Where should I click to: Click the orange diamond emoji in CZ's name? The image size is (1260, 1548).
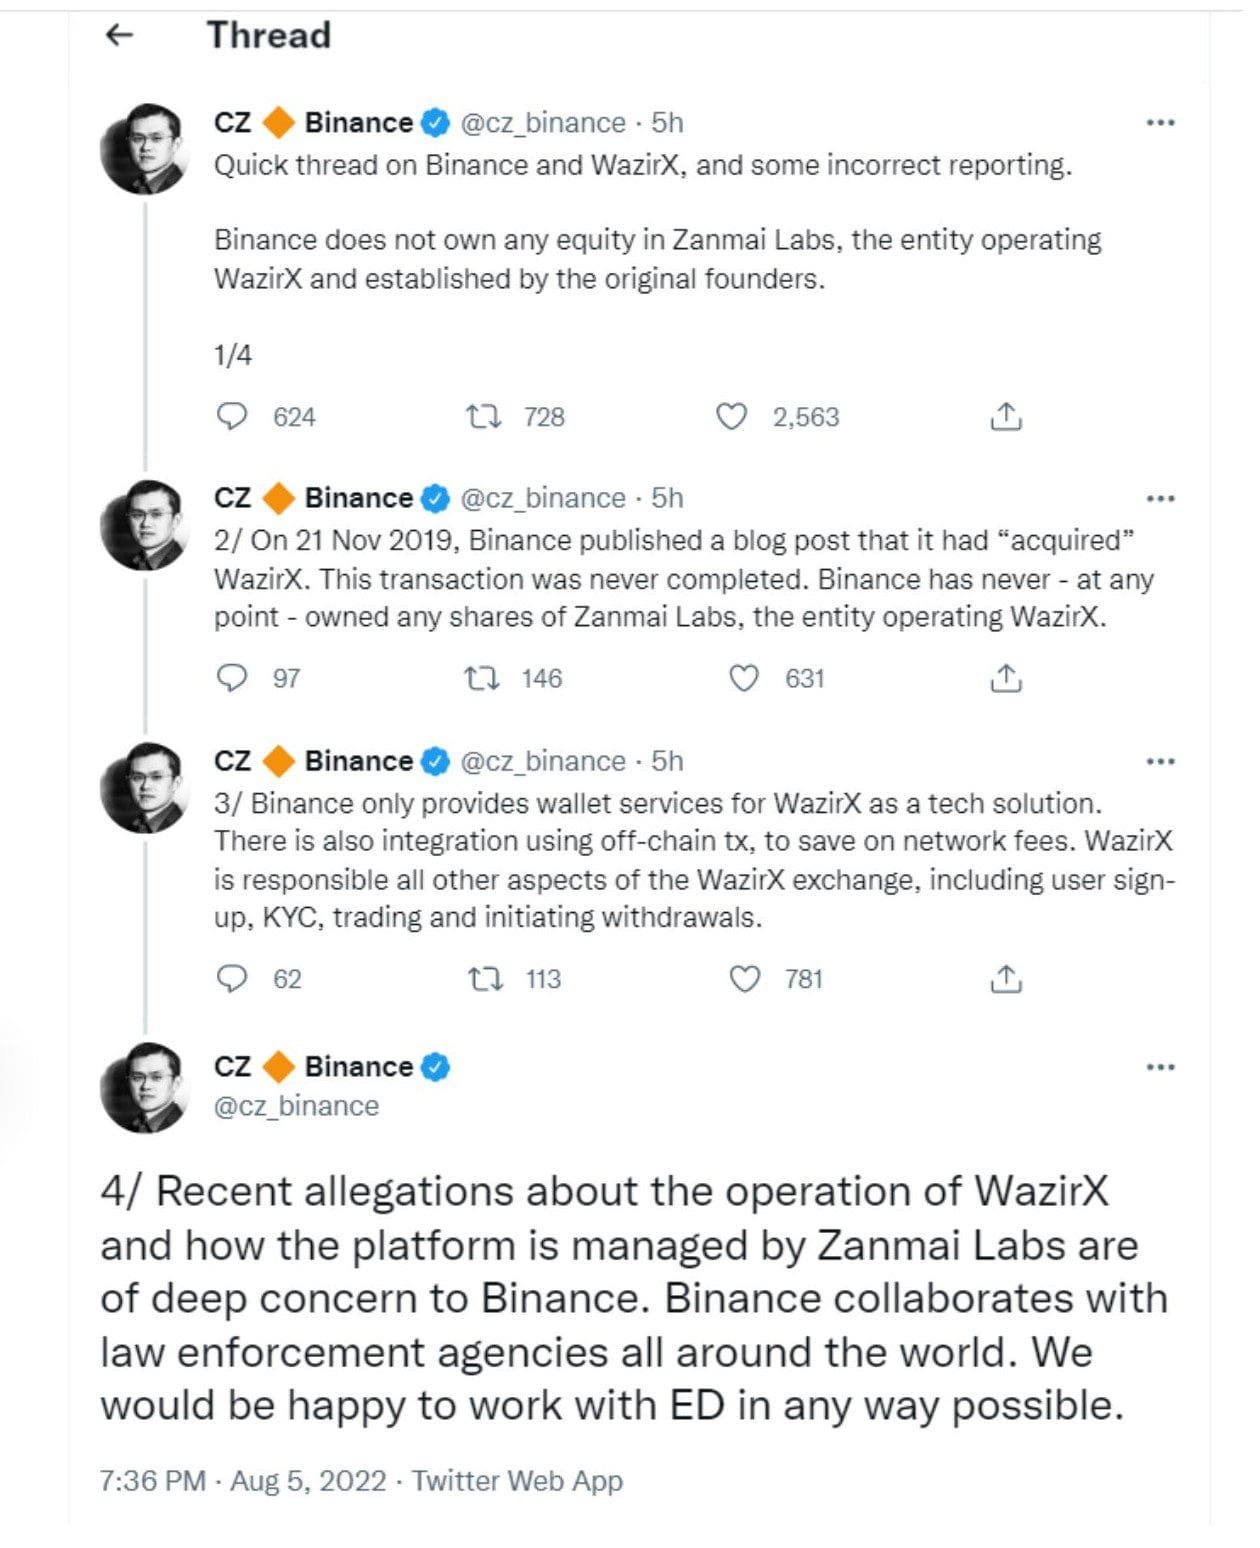(278, 122)
